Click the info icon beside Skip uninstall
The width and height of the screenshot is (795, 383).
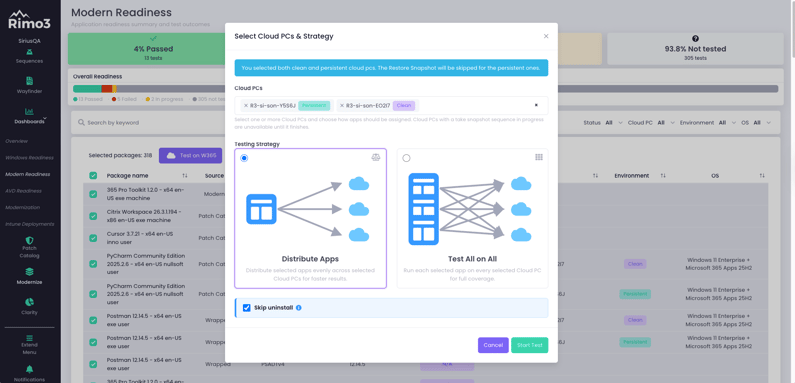pos(299,307)
